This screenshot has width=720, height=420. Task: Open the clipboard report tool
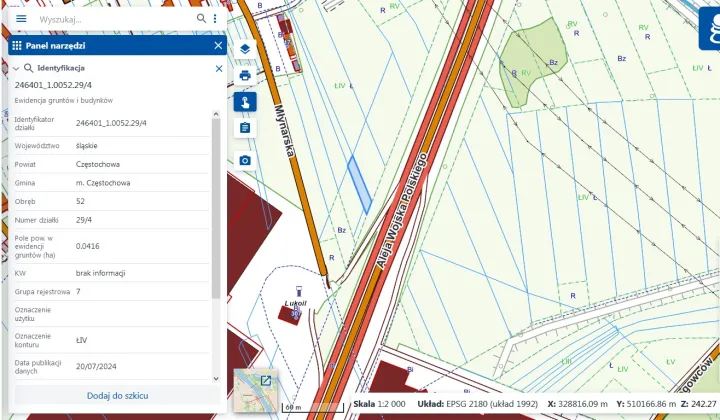[x=245, y=129]
